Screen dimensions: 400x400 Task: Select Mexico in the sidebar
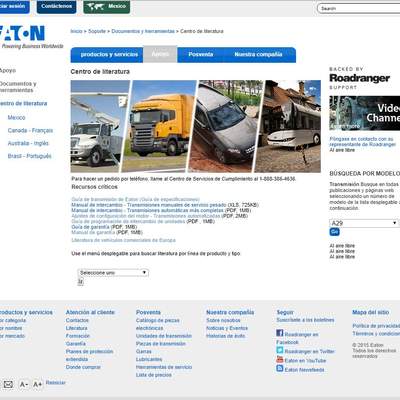point(16,118)
